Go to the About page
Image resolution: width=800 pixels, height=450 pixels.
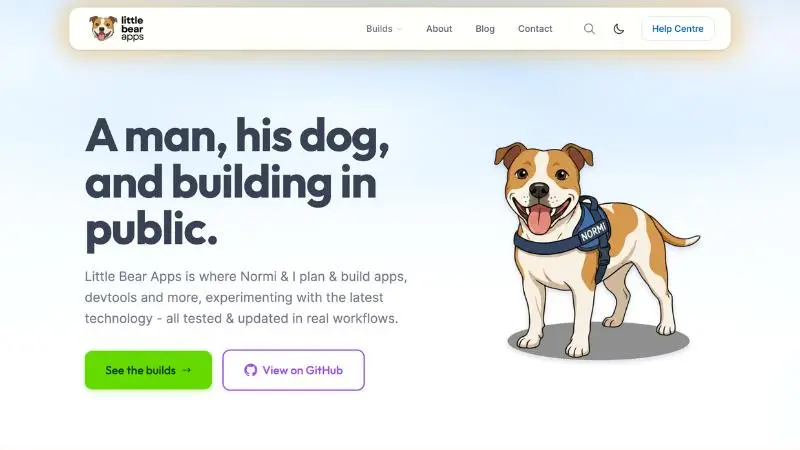point(439,29)
